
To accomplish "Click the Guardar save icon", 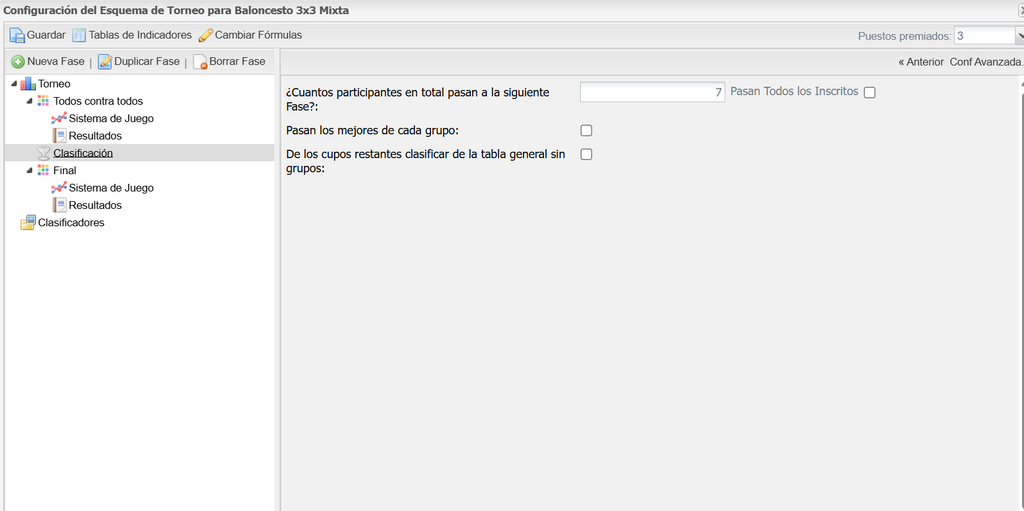I will point(17,35).
